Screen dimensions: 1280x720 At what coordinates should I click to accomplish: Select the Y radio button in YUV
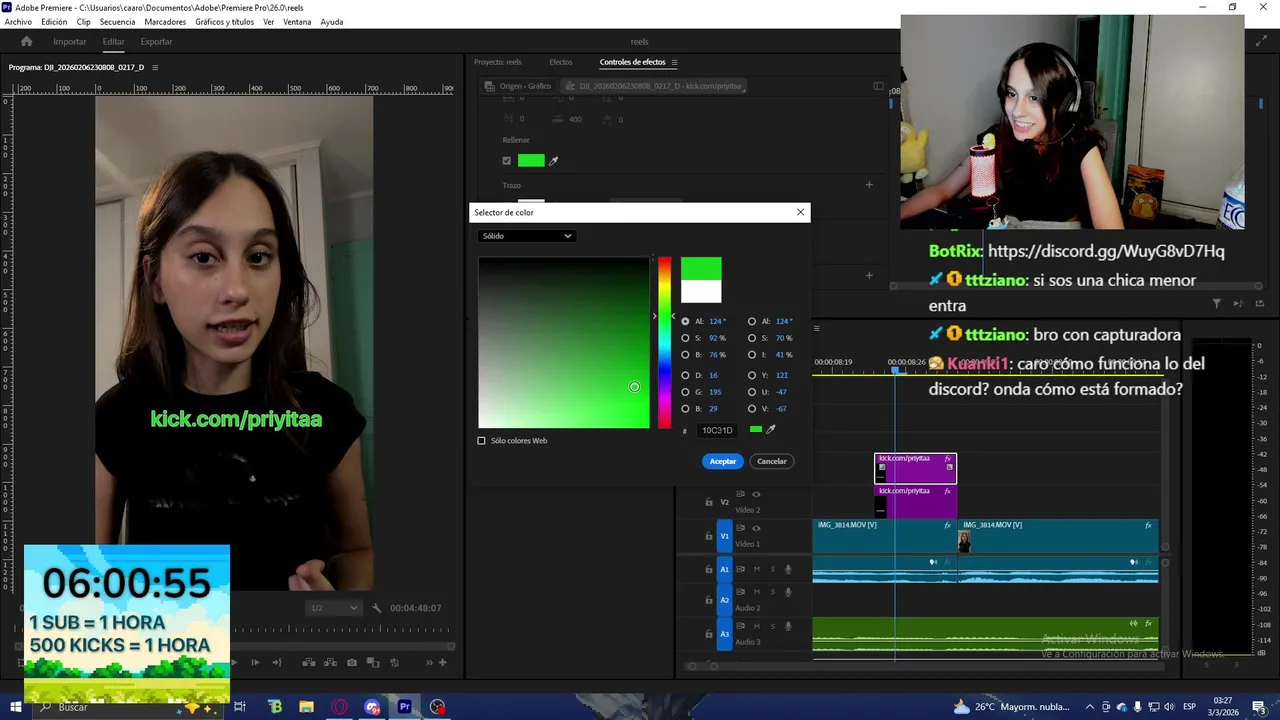tap(752, 375)
